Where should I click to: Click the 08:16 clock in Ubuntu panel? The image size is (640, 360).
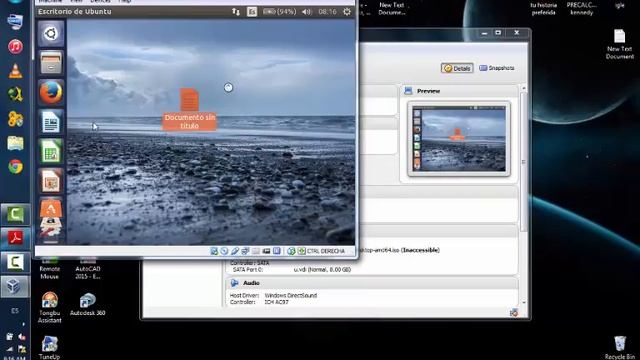[327, 12]
